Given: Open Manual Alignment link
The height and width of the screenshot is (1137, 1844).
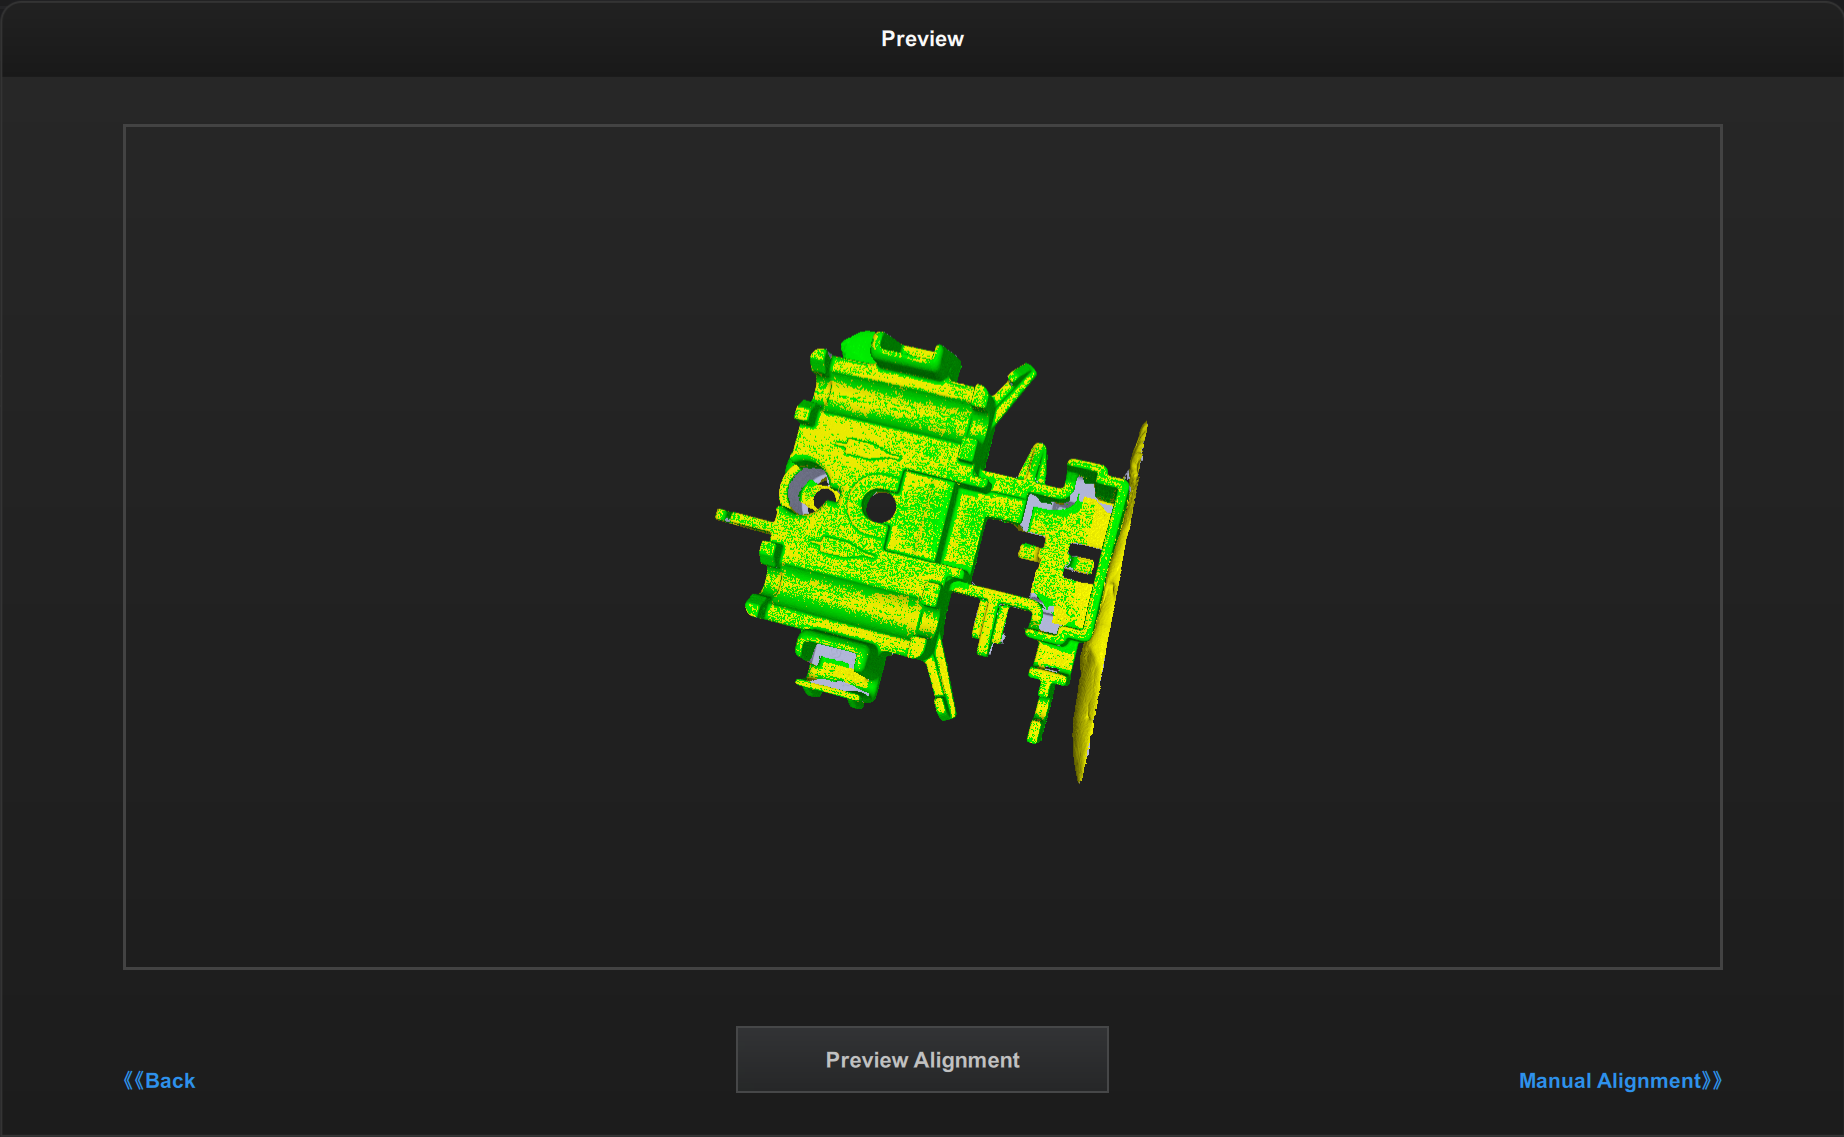Looking at the screenshot, I should [1608, 1081].
